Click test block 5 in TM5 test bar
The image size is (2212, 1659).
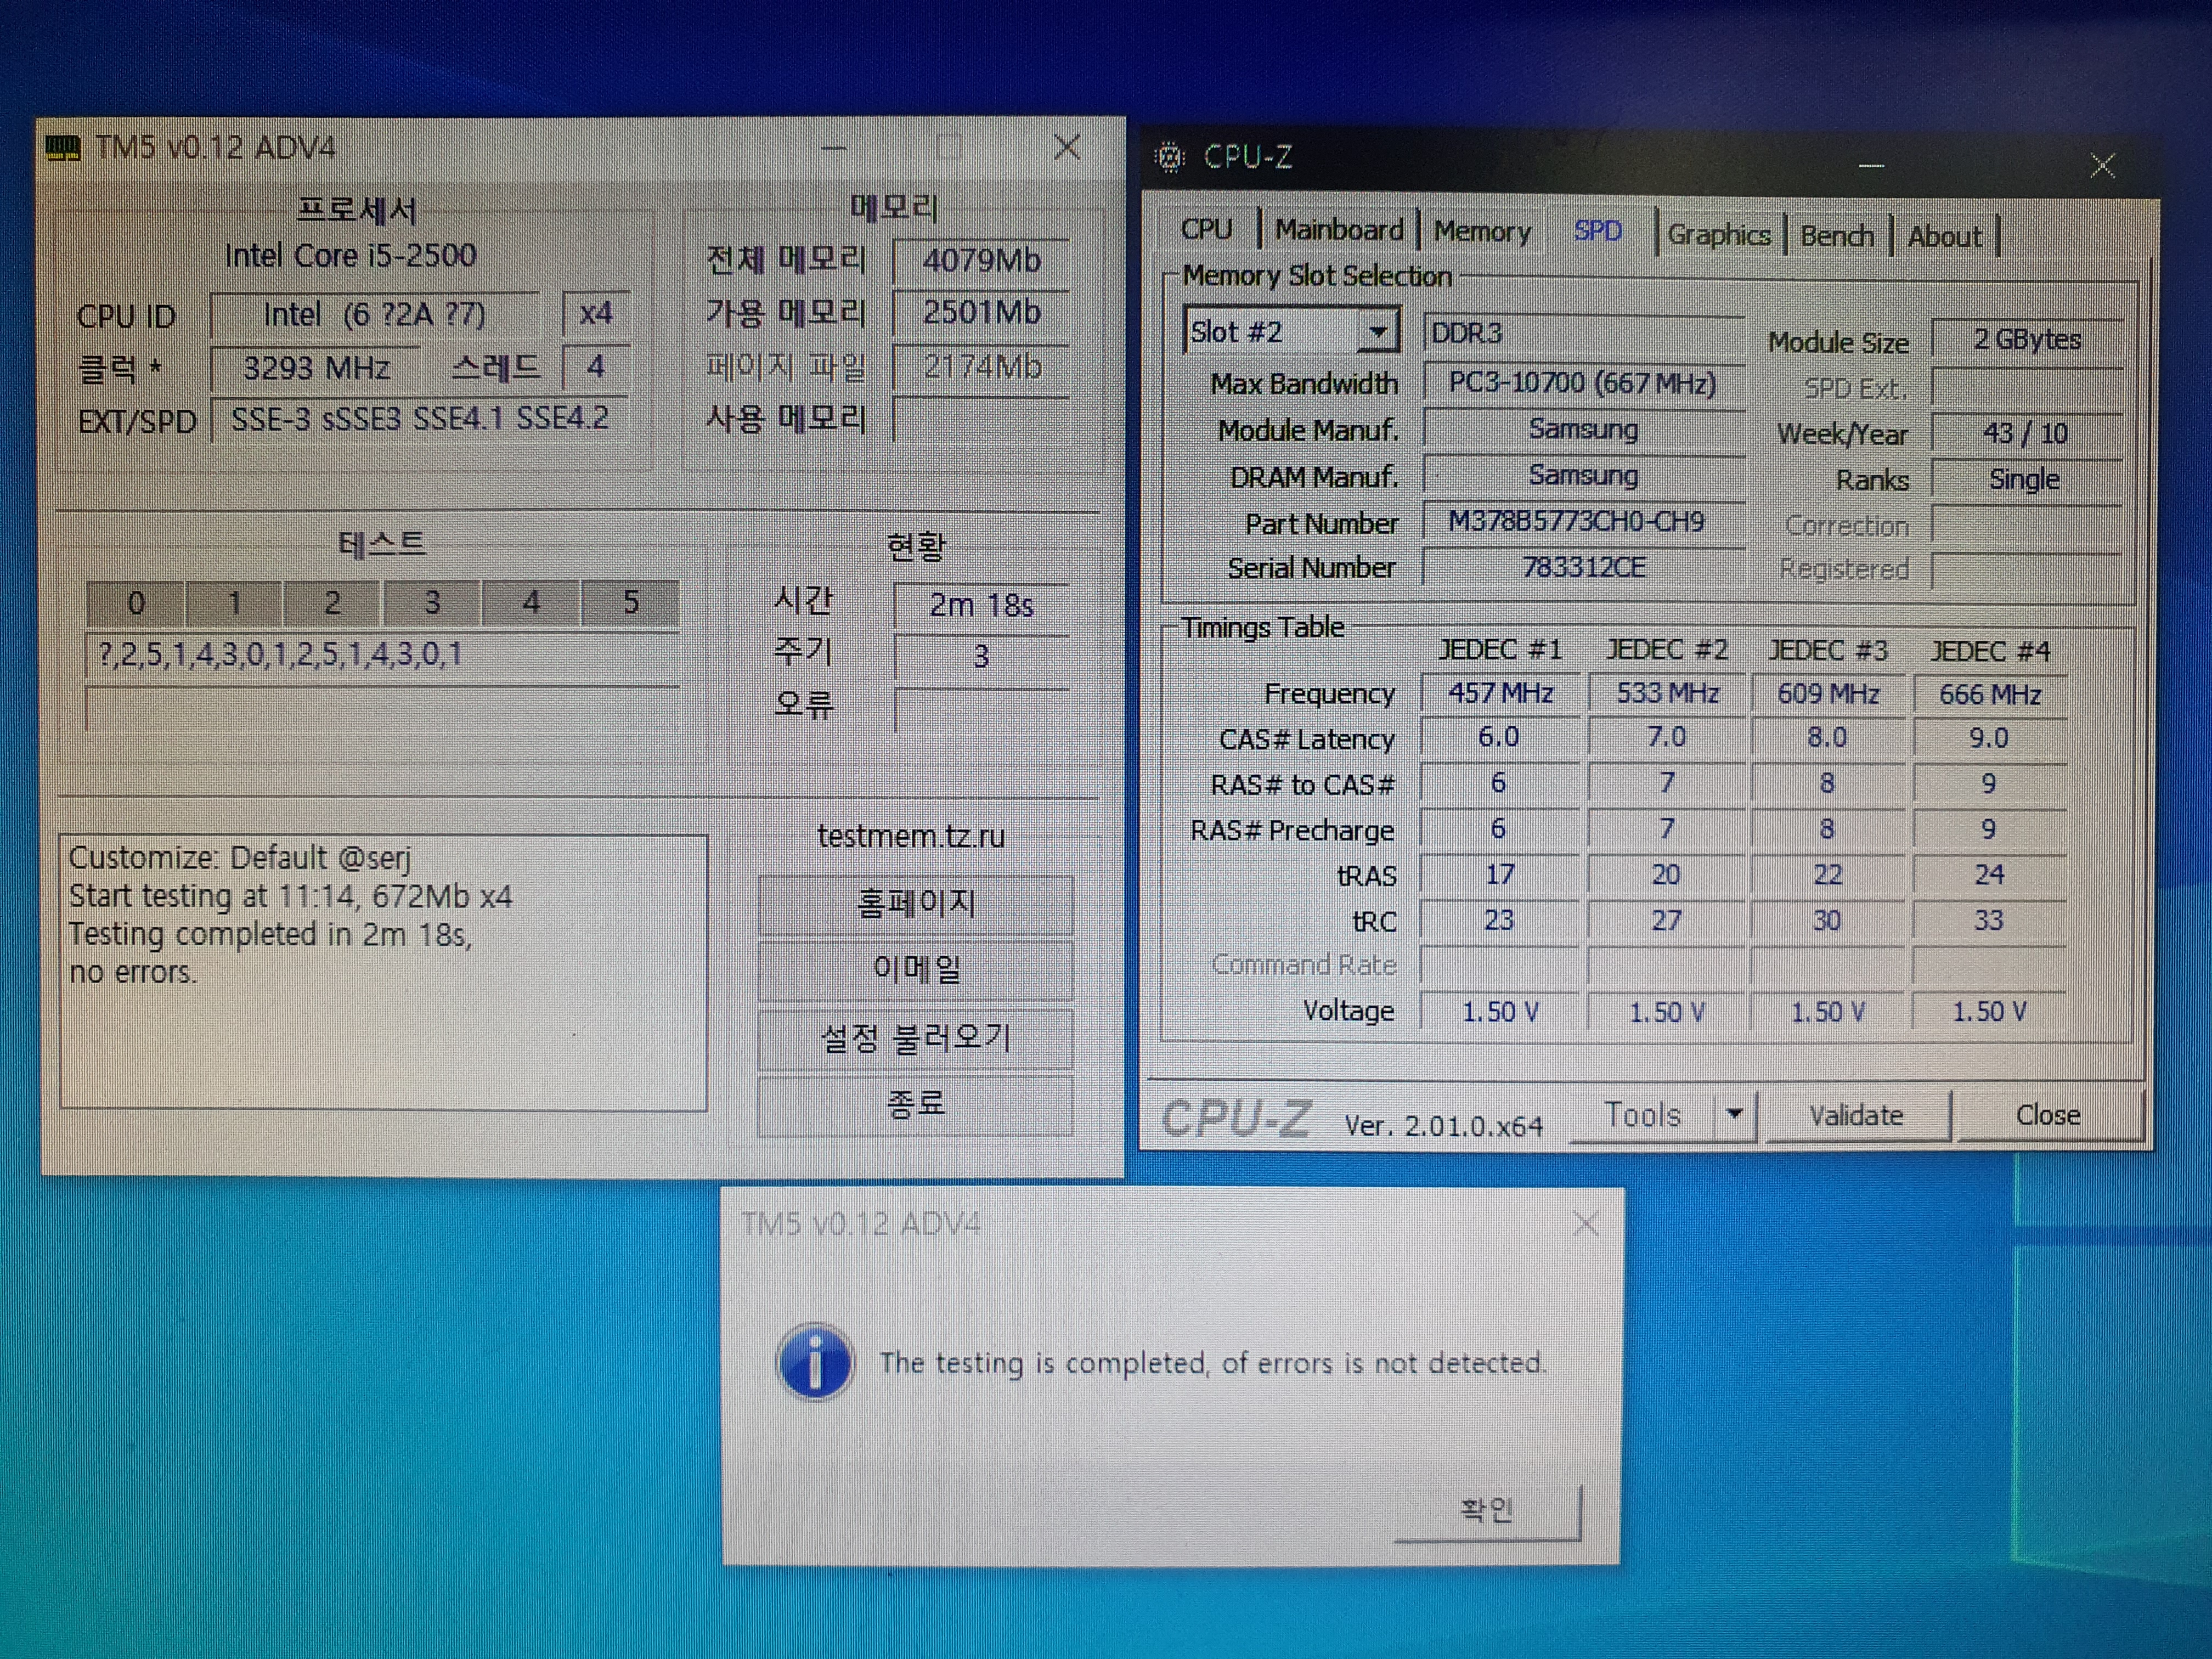pos(630,603)
